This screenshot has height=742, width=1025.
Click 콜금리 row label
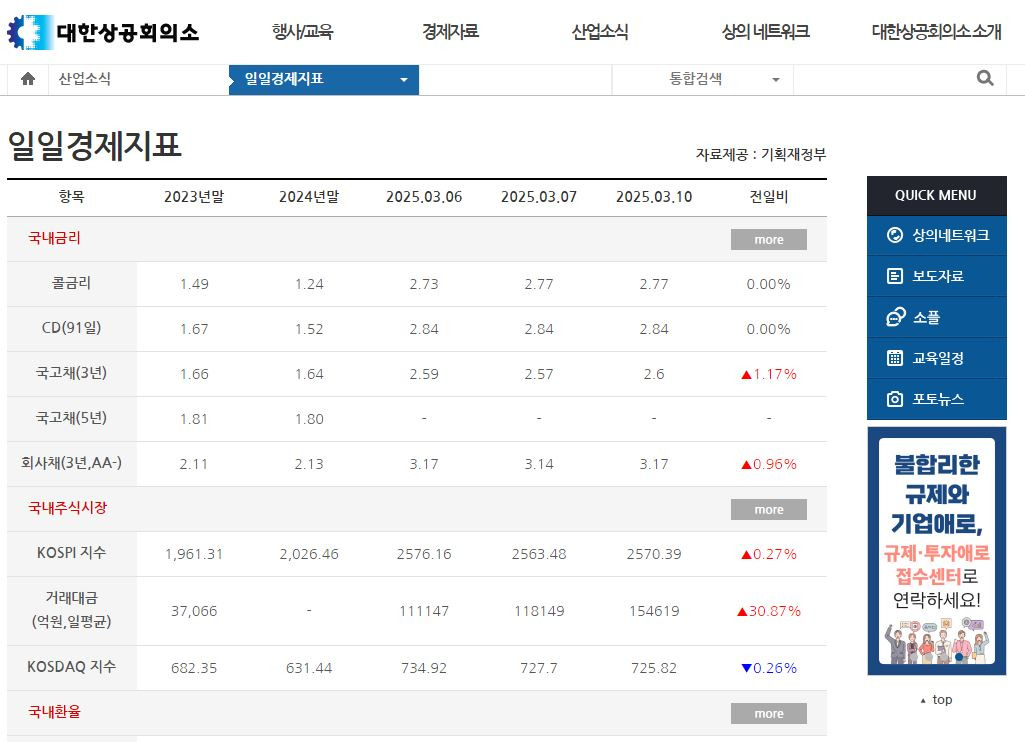(71, 283)
